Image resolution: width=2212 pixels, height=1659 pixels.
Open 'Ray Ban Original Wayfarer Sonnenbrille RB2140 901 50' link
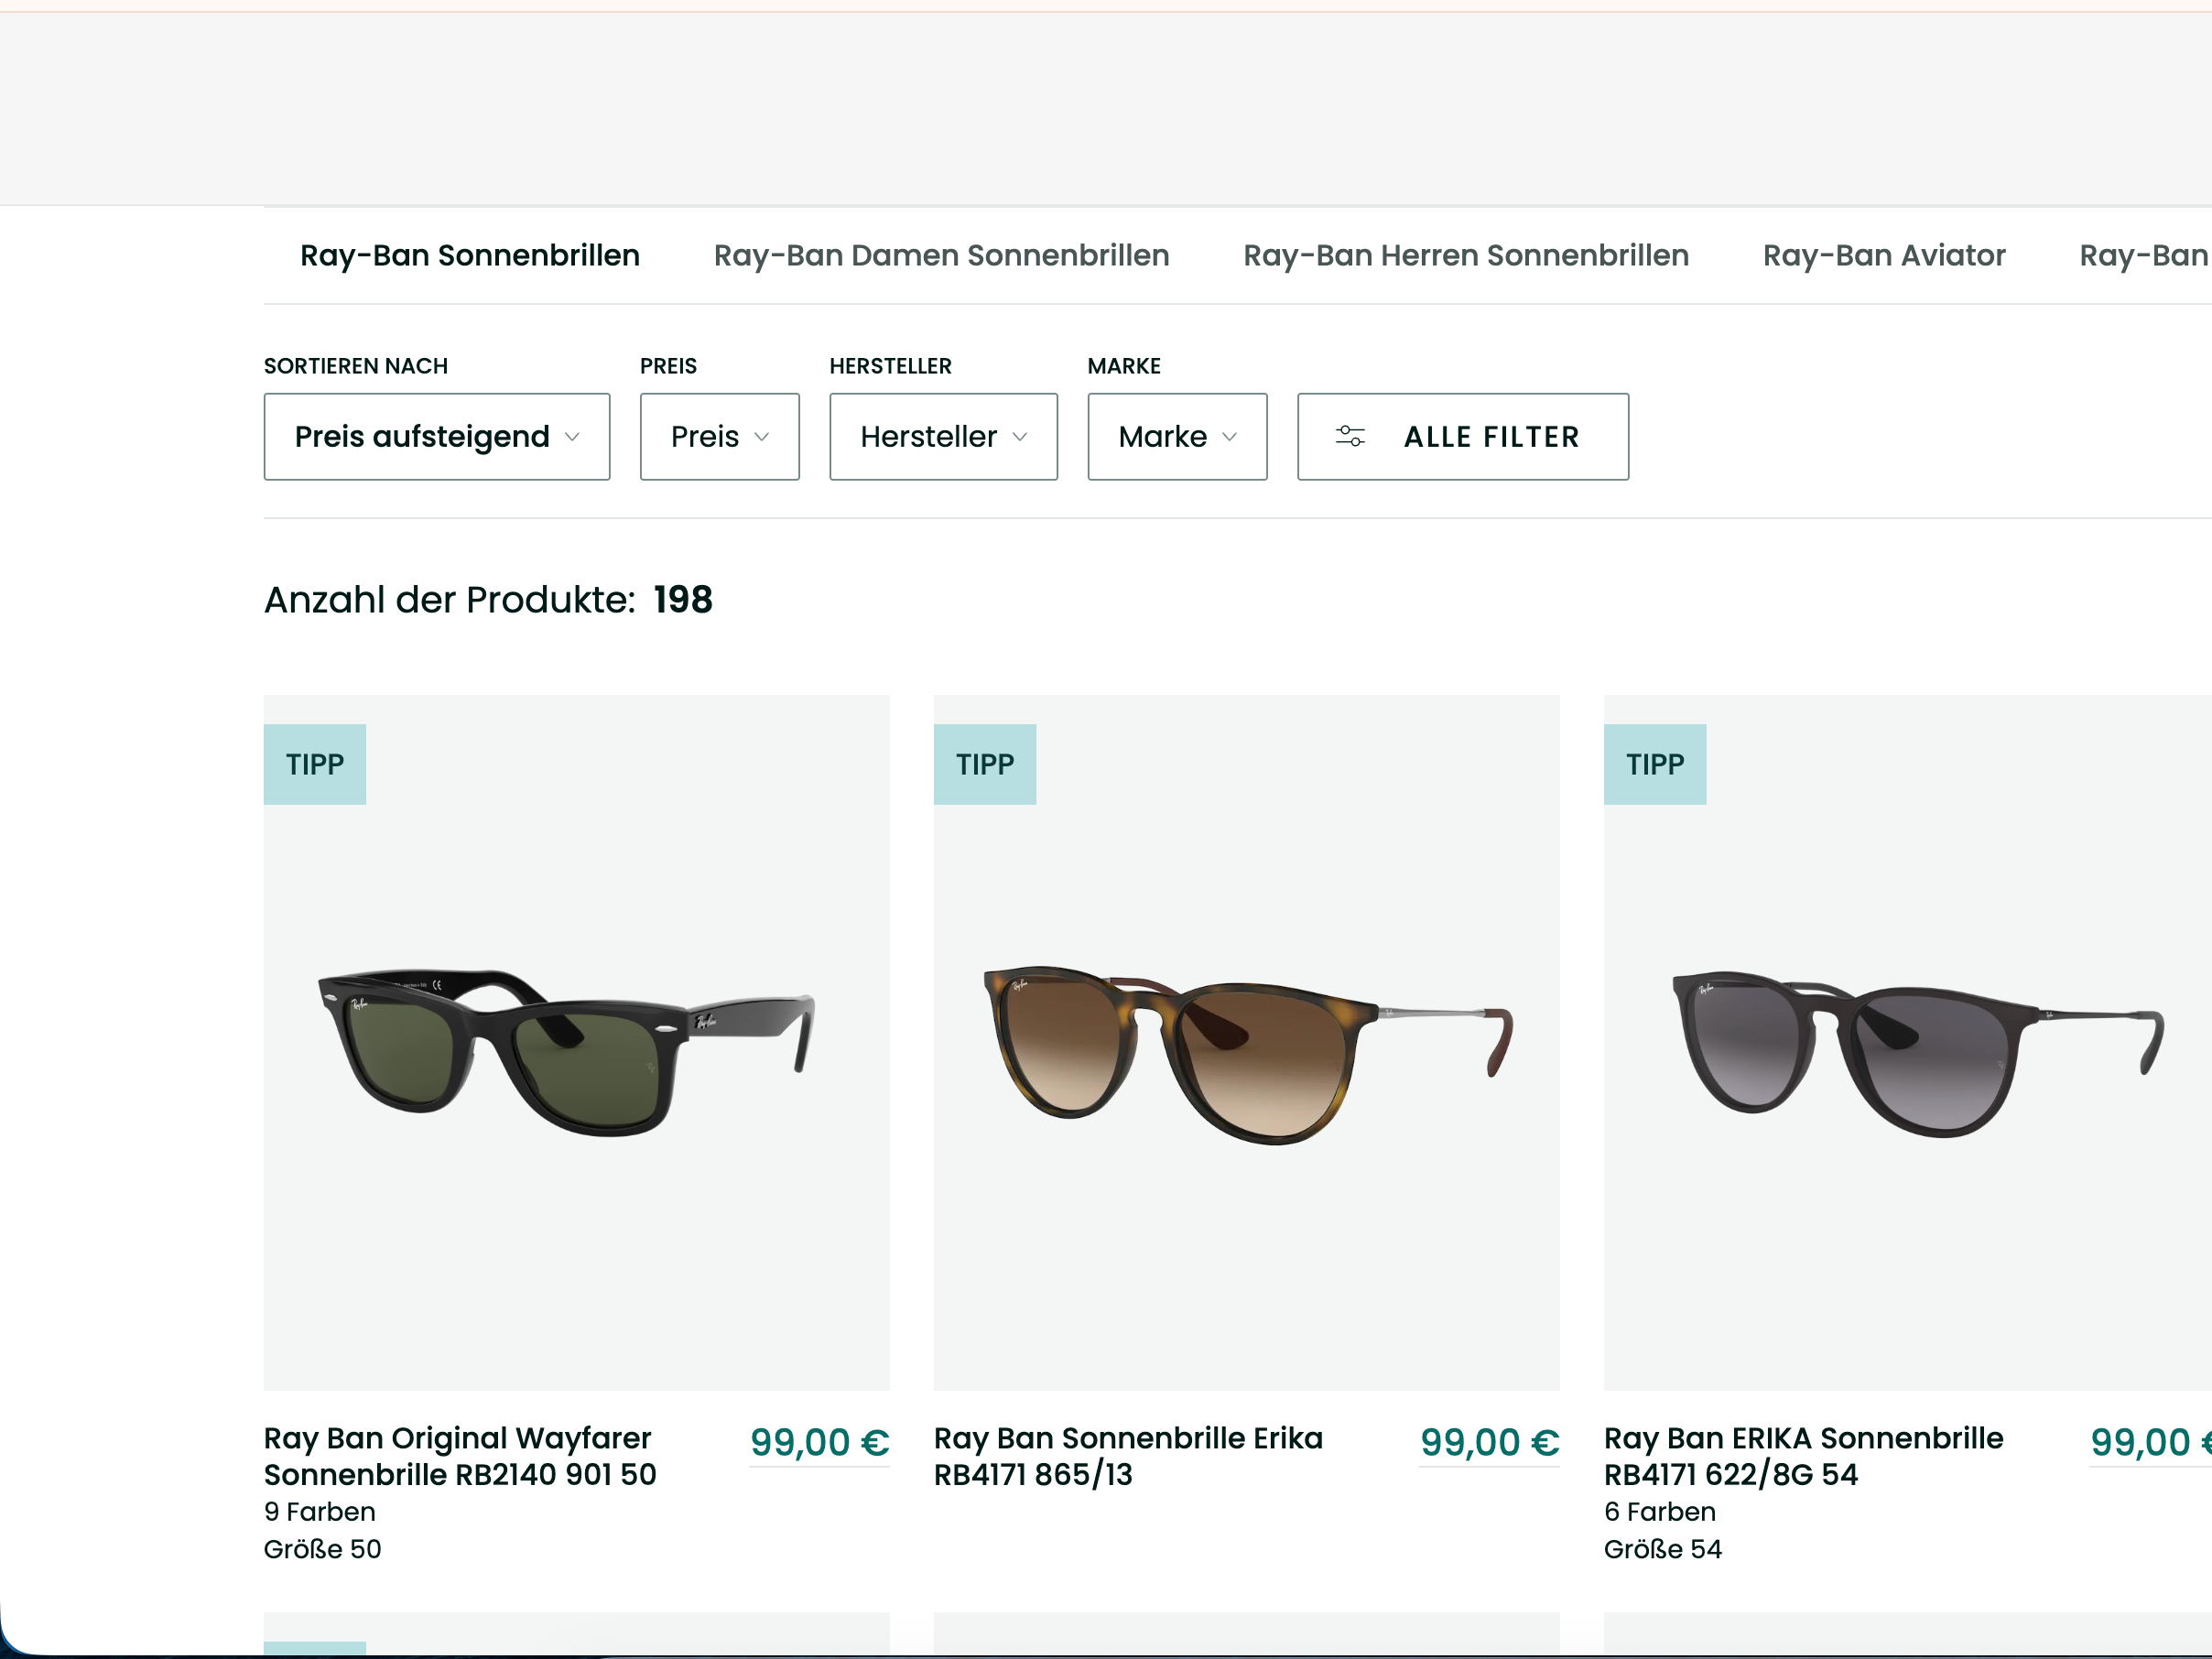pyautogui.click(x=460, y=1456)
